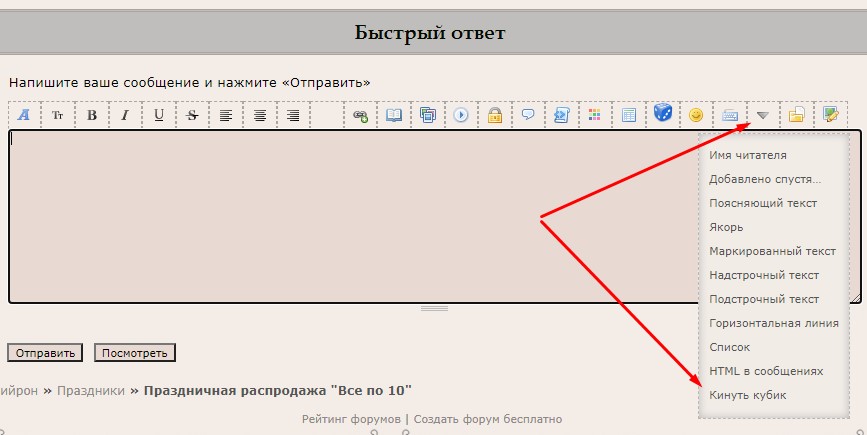Viewport: 867px width, 435px height.
Task: Toggle bold formatting
Action: [x=92, y=115]
